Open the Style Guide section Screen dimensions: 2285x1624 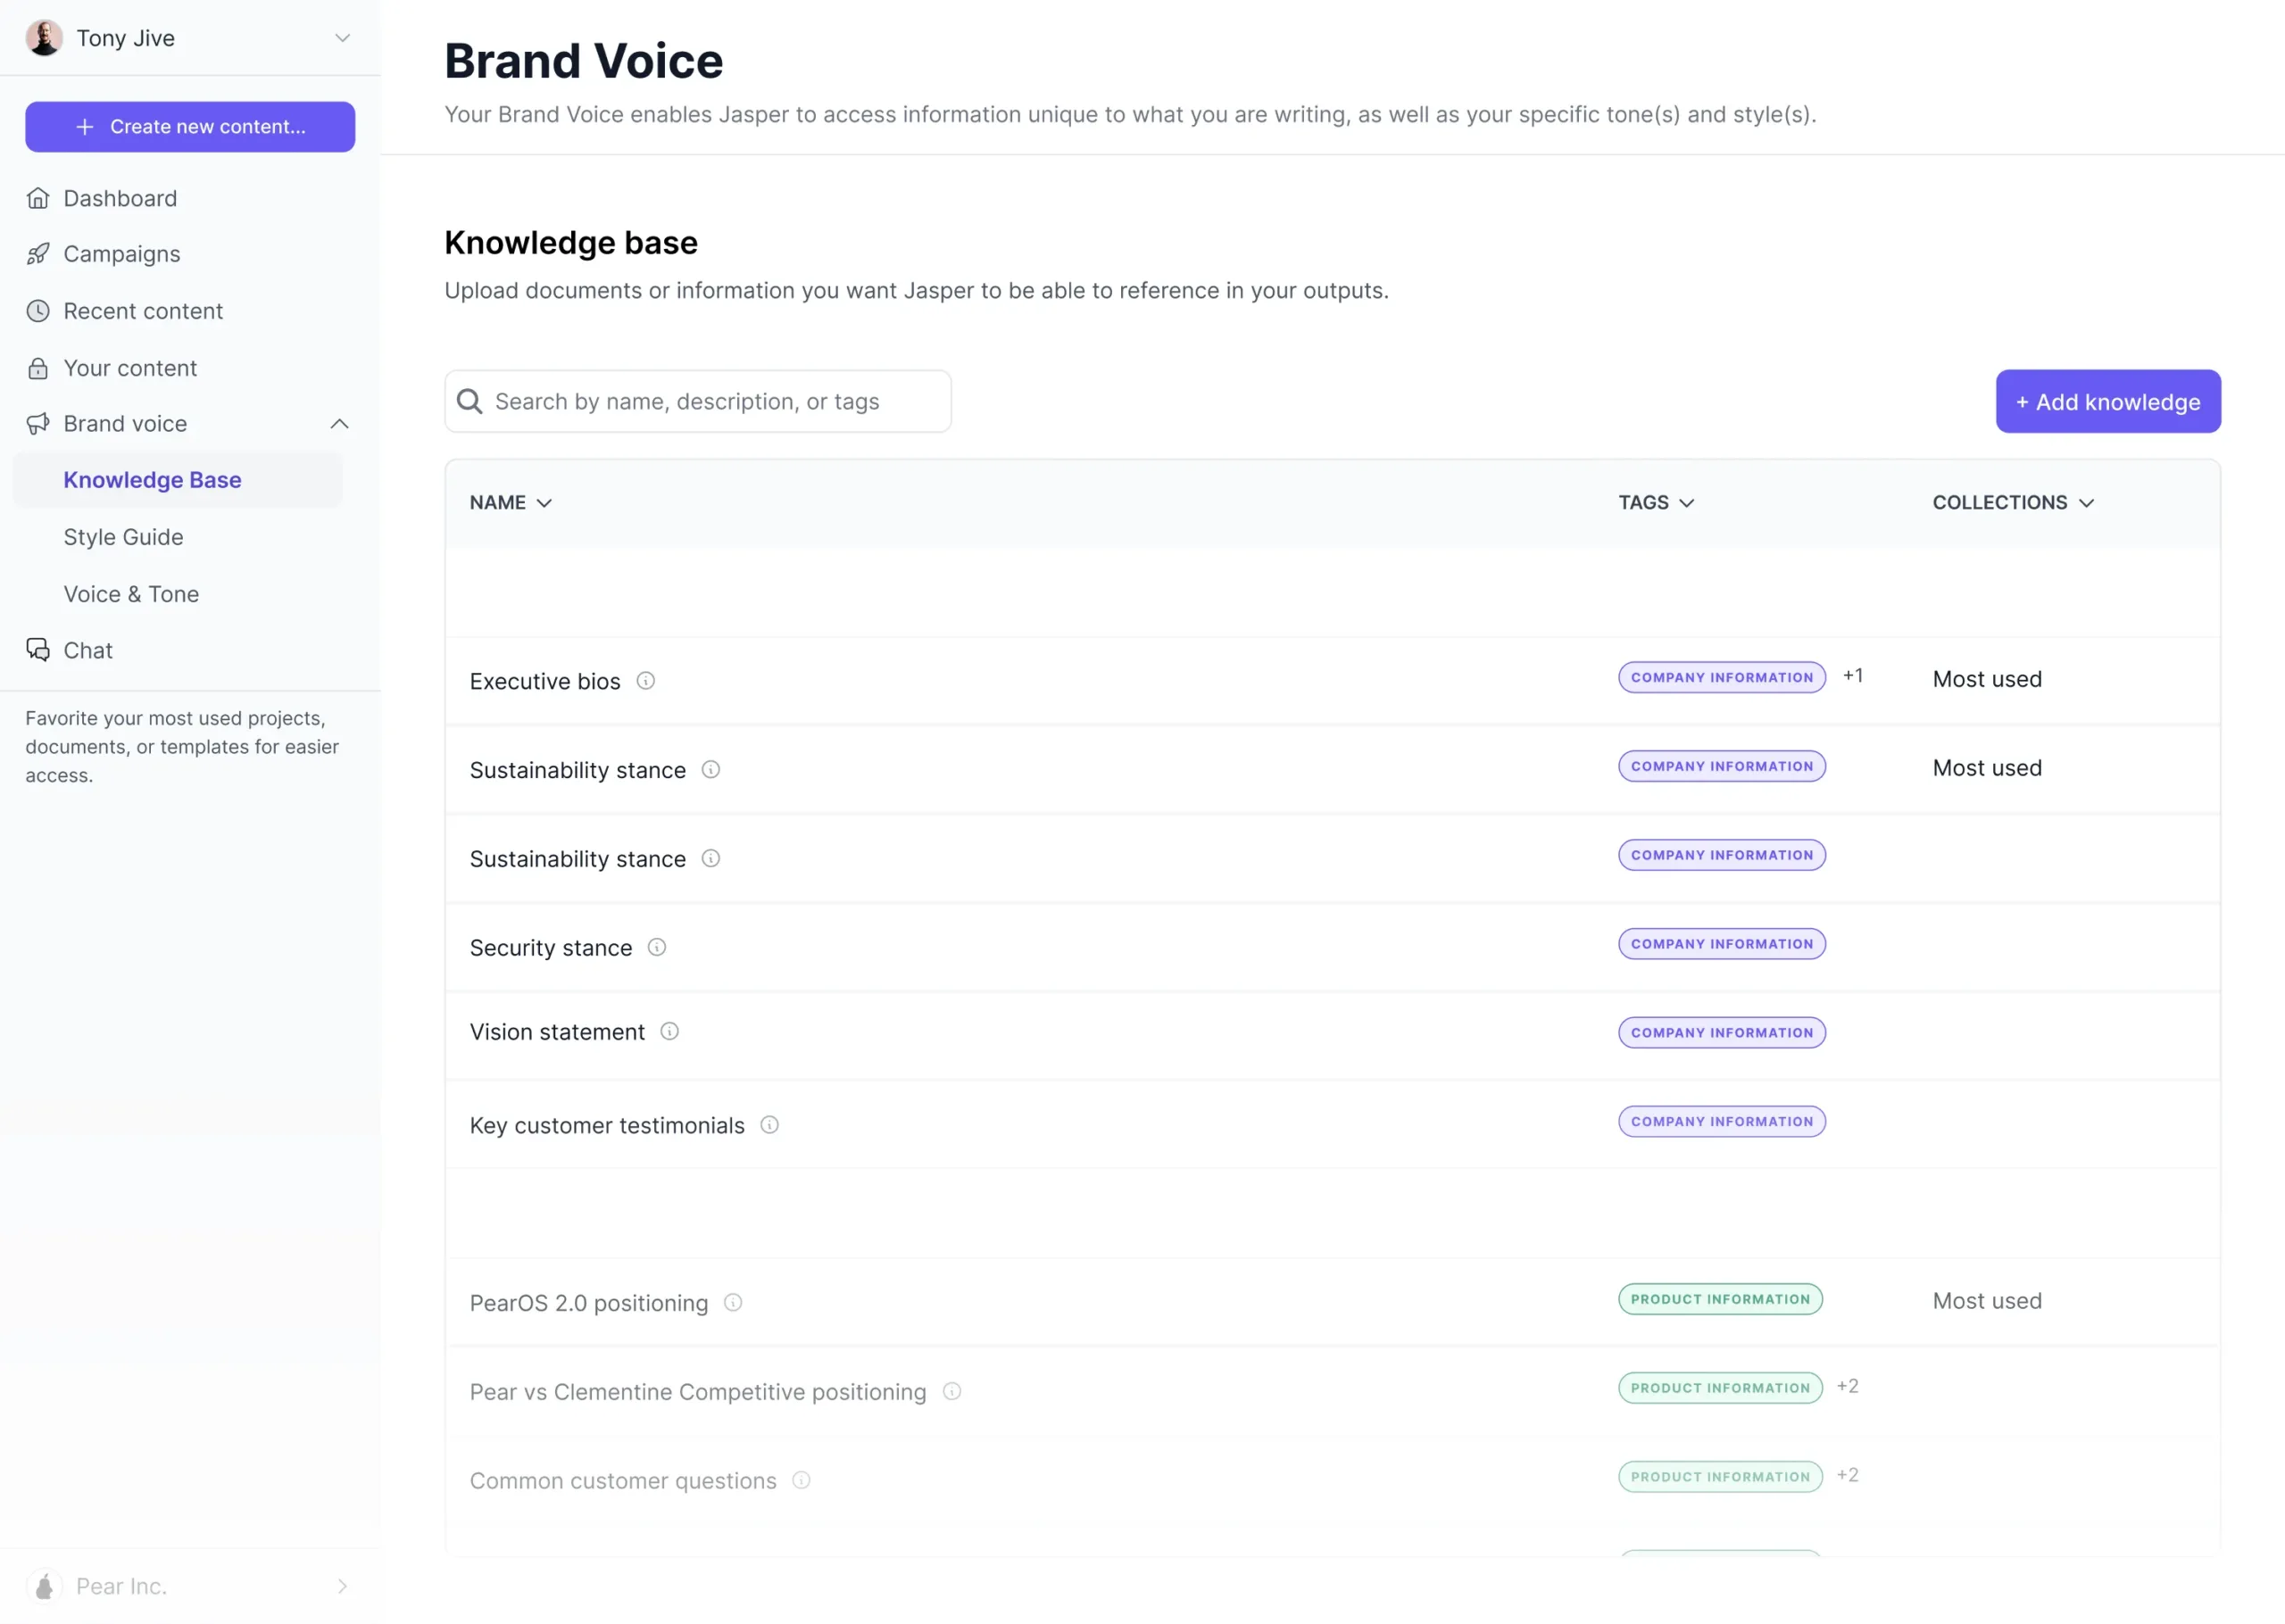pyautogui.click(x=123, y=536)
